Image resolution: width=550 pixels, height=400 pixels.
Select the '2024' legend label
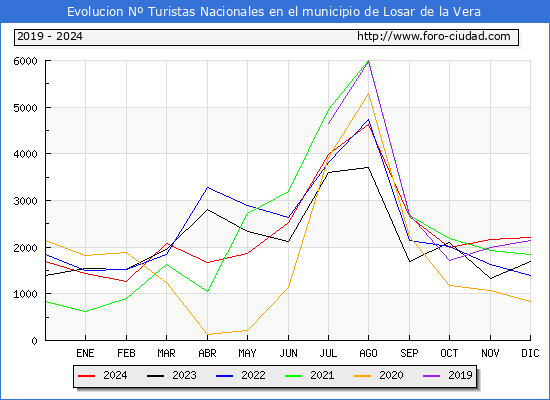point(115,375)
